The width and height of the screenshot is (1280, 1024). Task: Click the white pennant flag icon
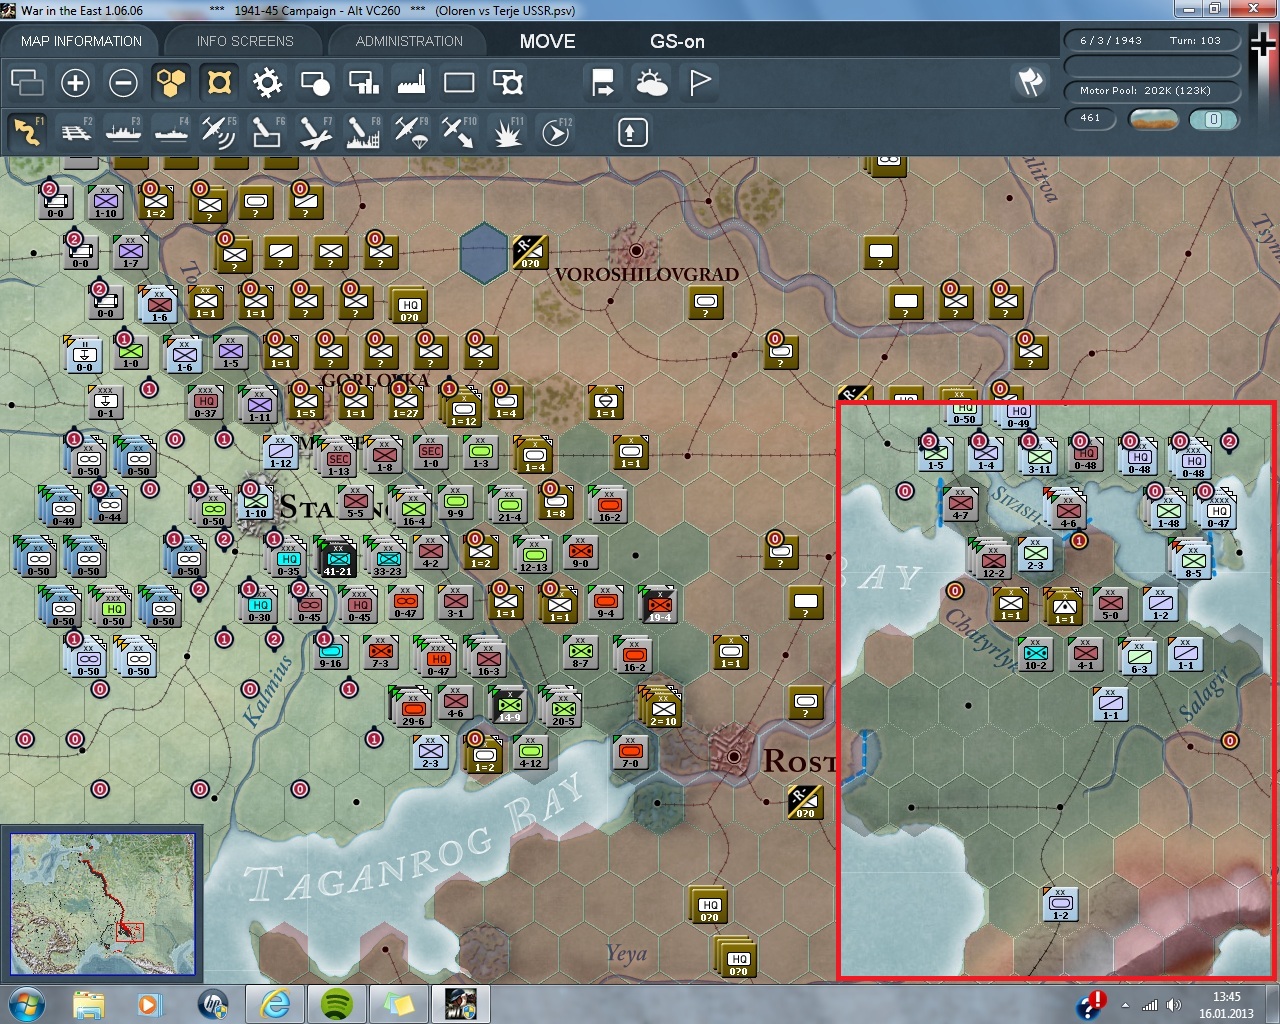pos(700,82)
